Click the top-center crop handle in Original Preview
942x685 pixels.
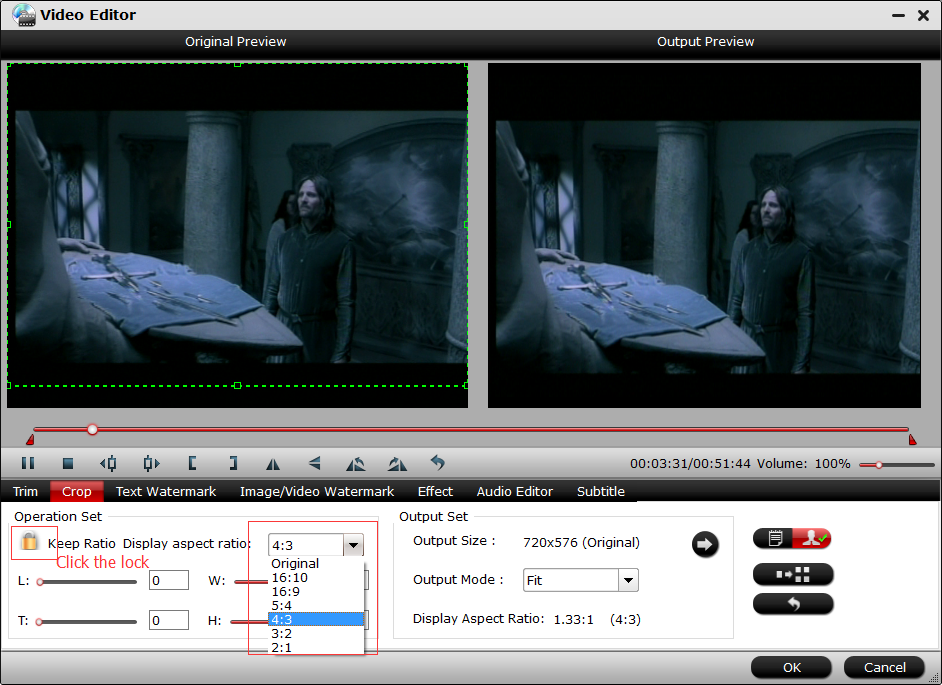tap(237, 64)
